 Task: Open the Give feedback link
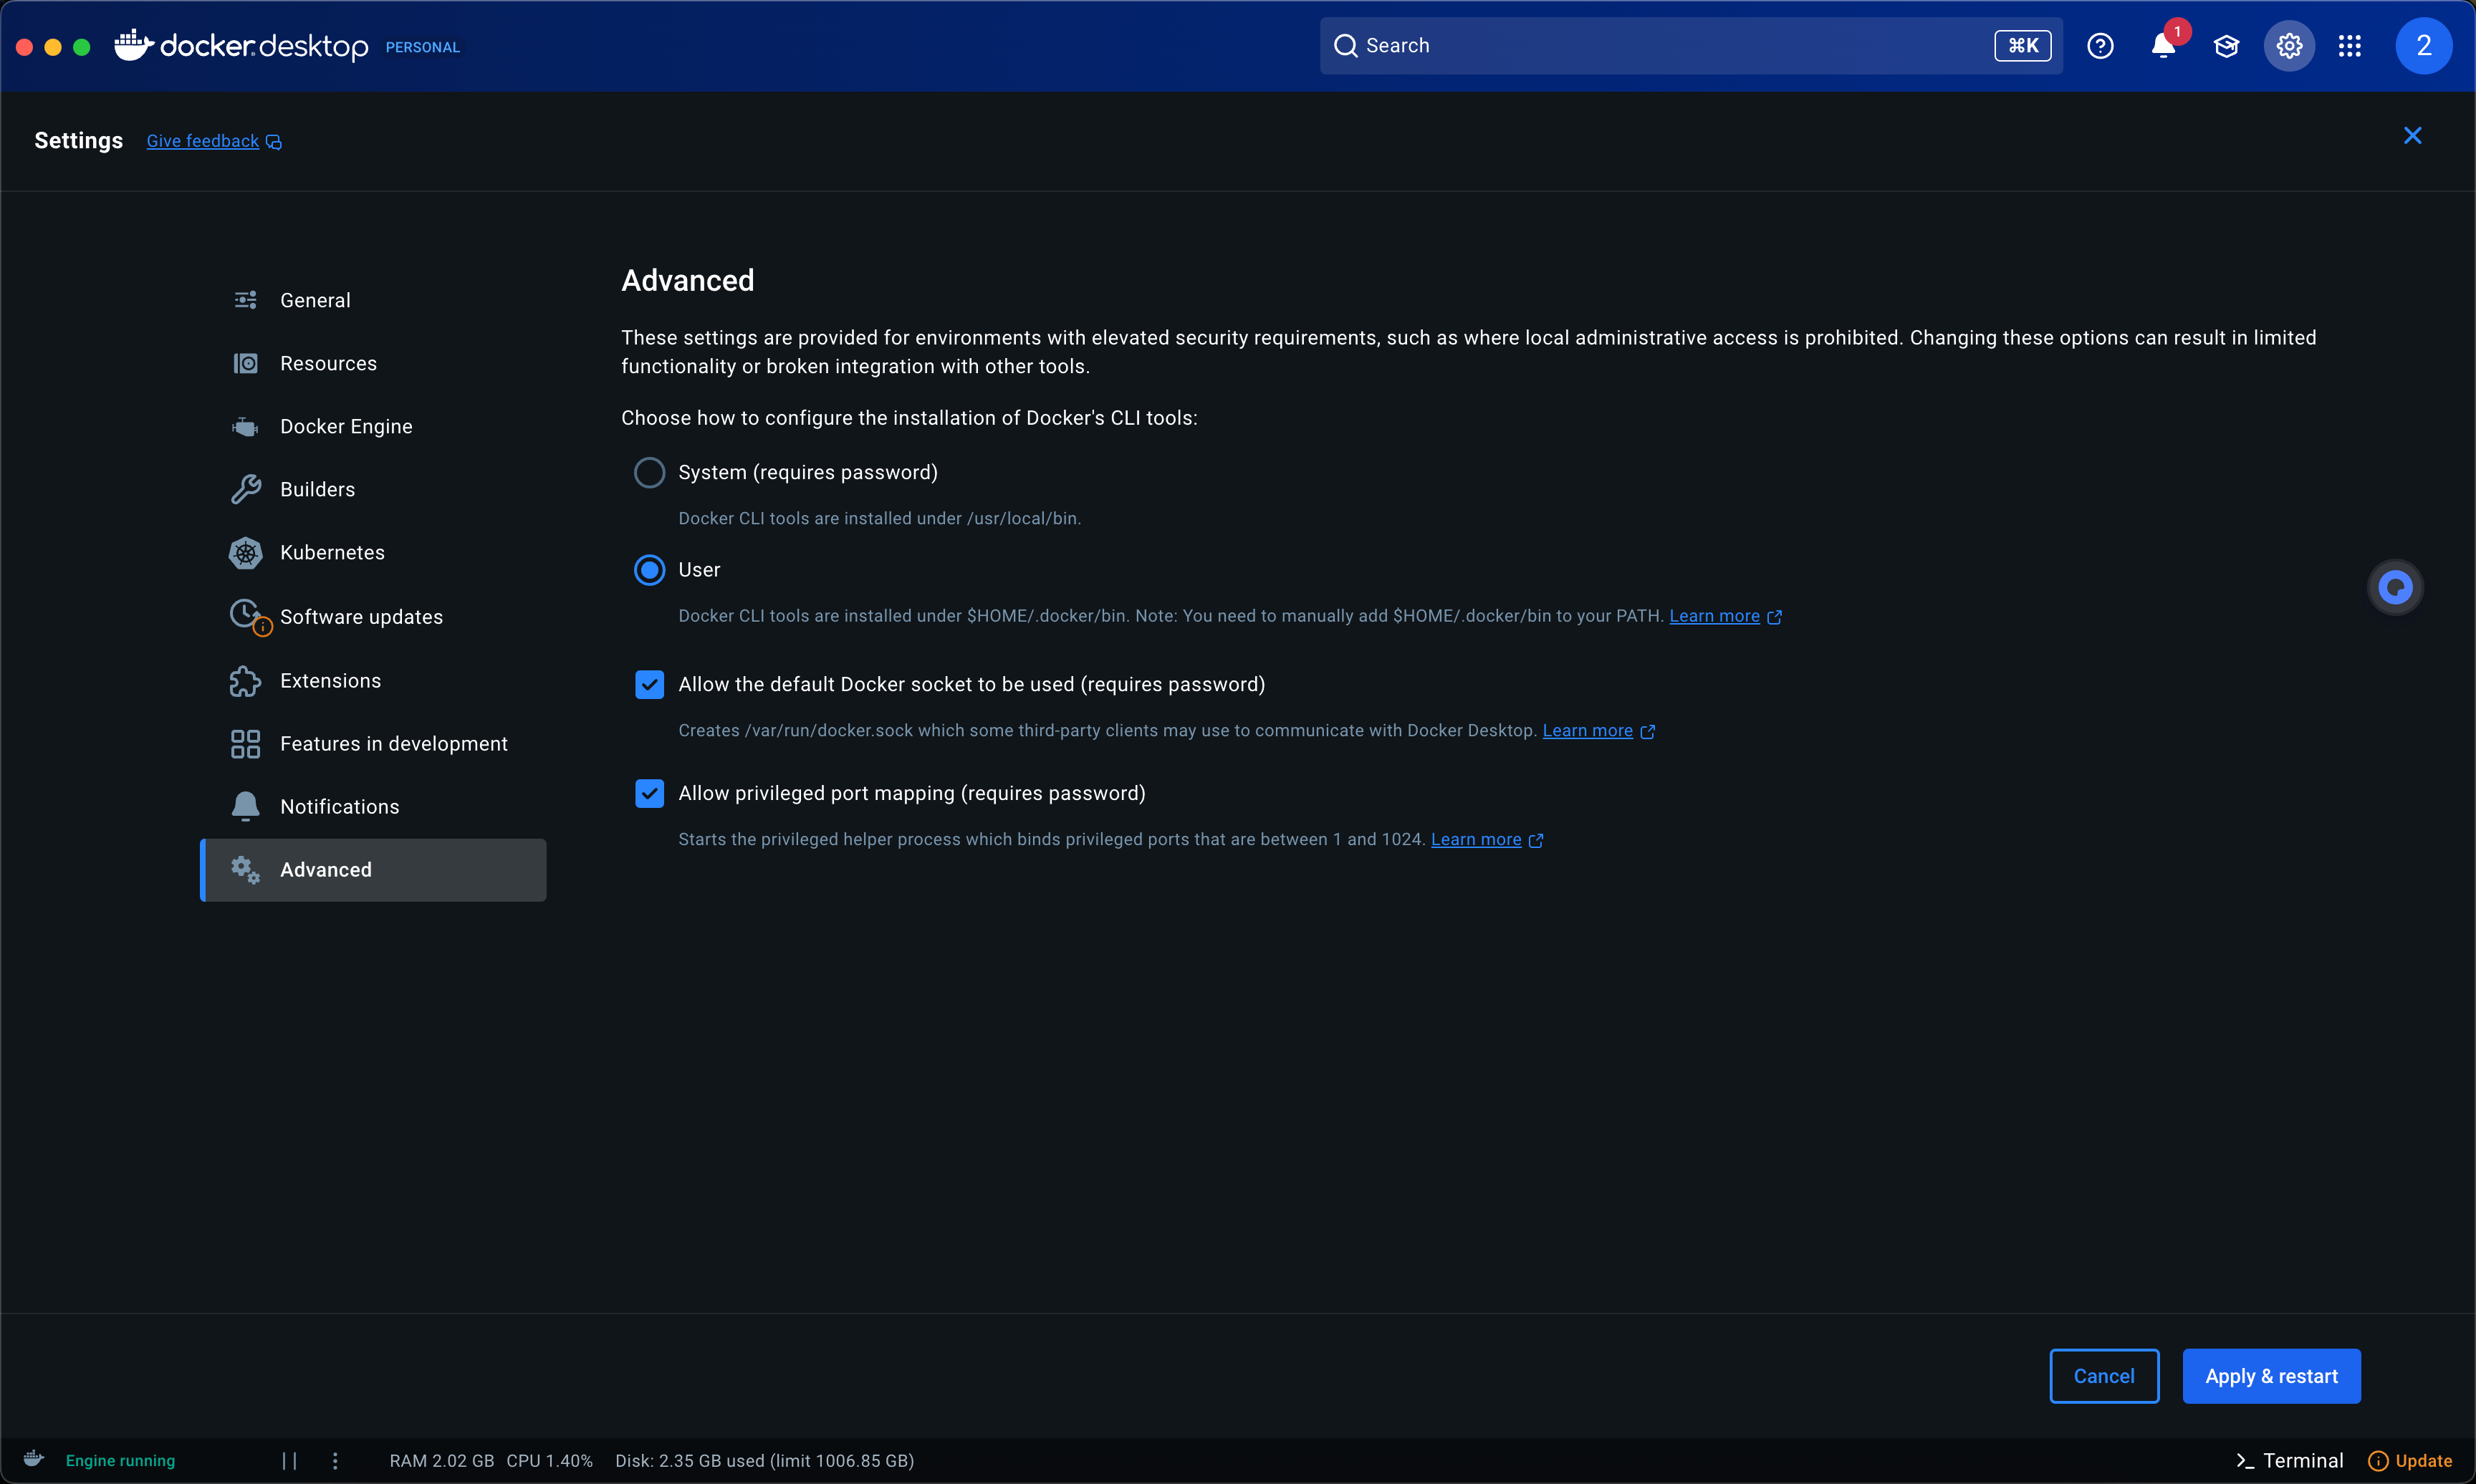pyautogui.click(x=203, y=142)
